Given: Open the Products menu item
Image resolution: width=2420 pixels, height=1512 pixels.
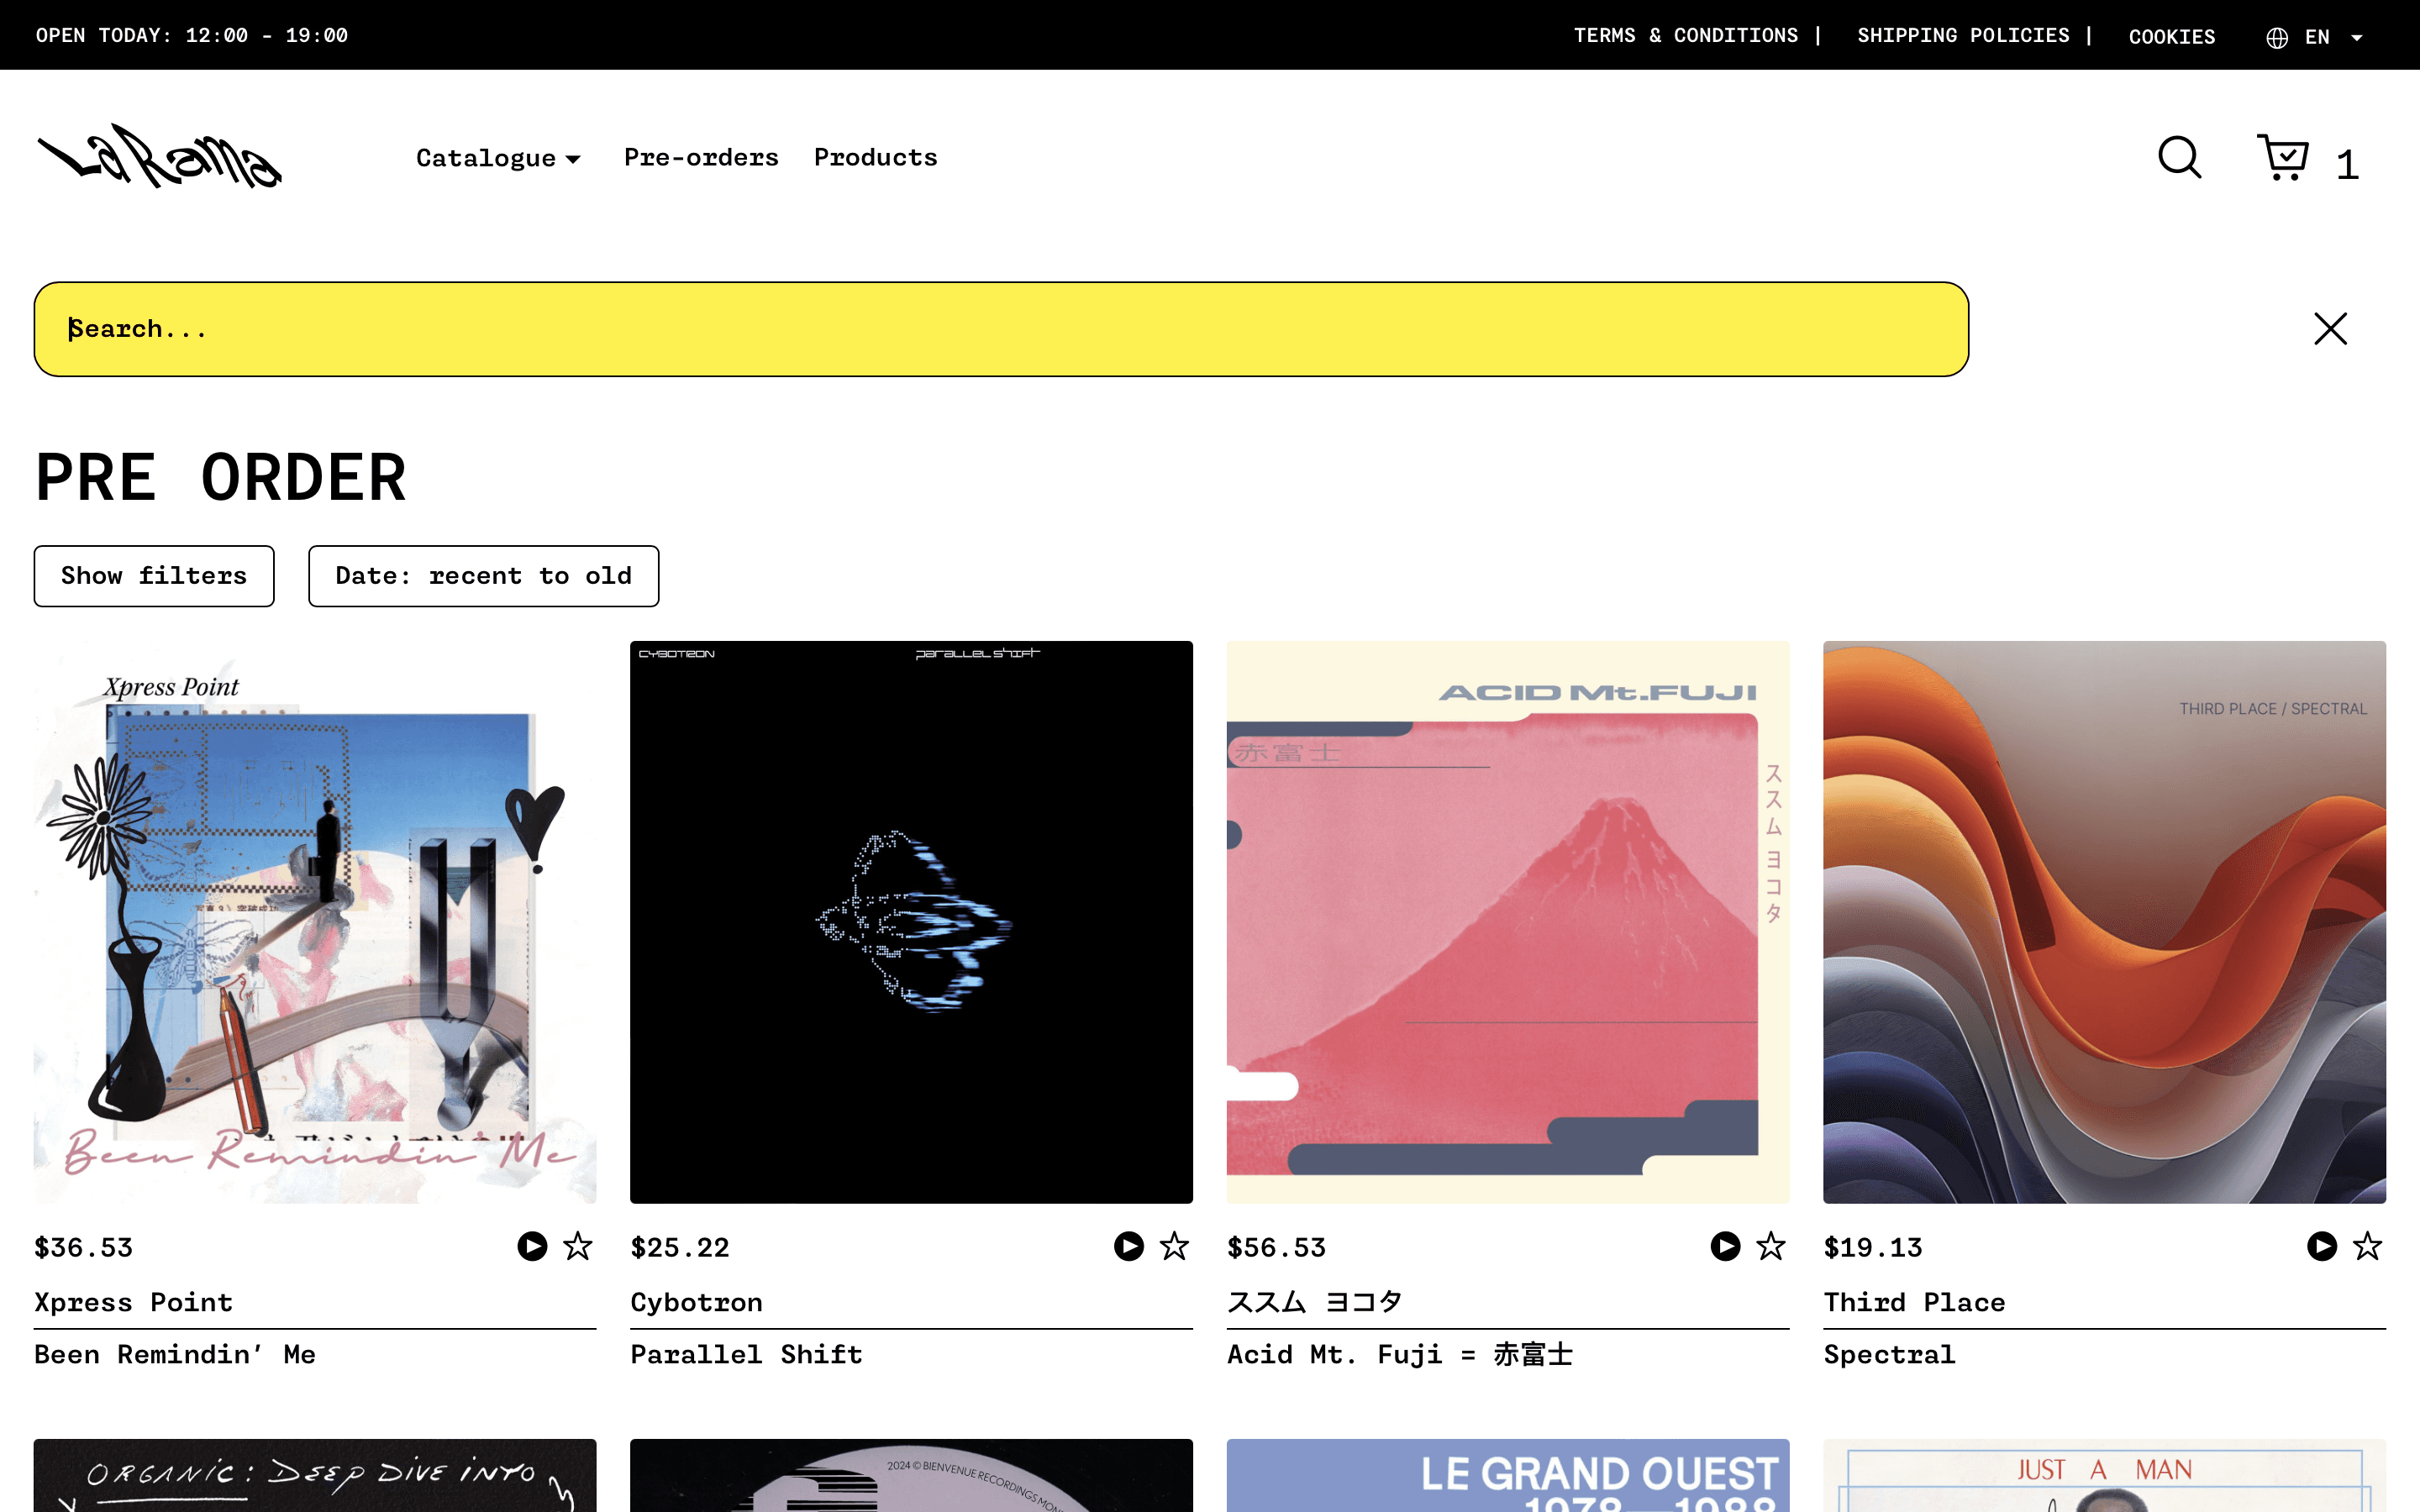Looking at the screenshot, I should point(875,158).
